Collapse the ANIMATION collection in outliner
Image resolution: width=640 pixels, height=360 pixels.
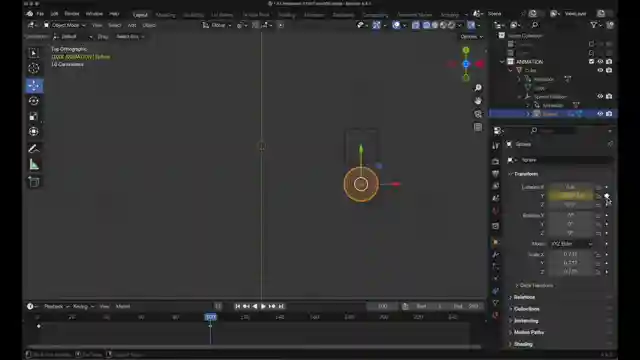tap(502, 62)
